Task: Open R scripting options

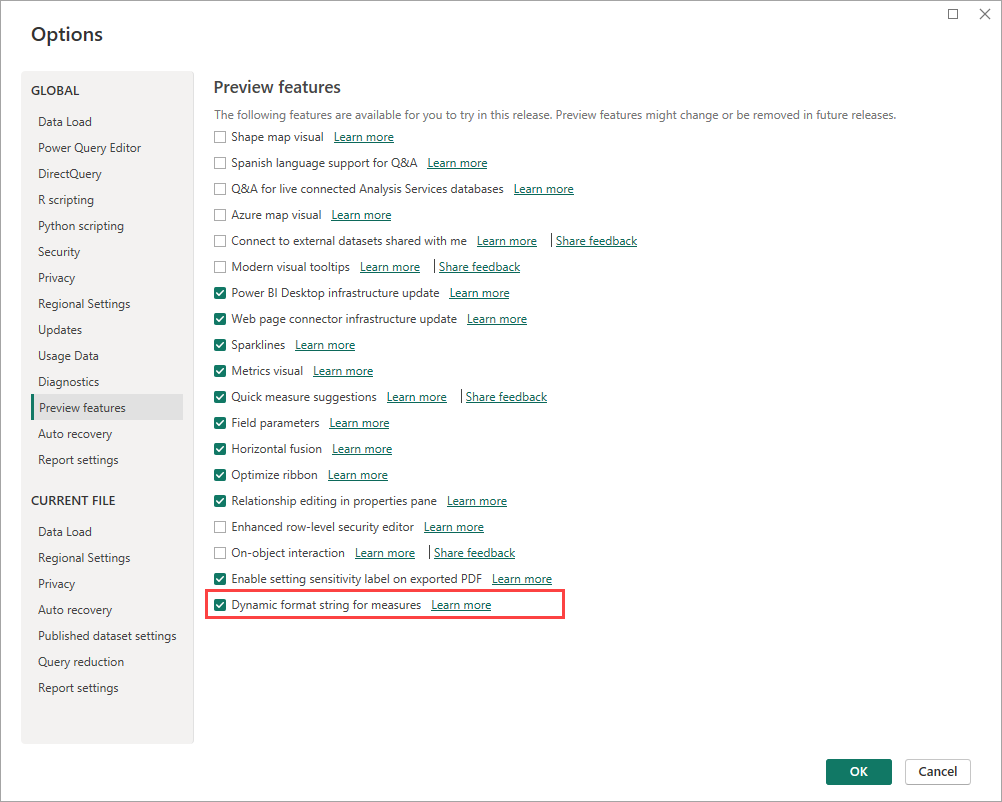Action: pos(66,200)
